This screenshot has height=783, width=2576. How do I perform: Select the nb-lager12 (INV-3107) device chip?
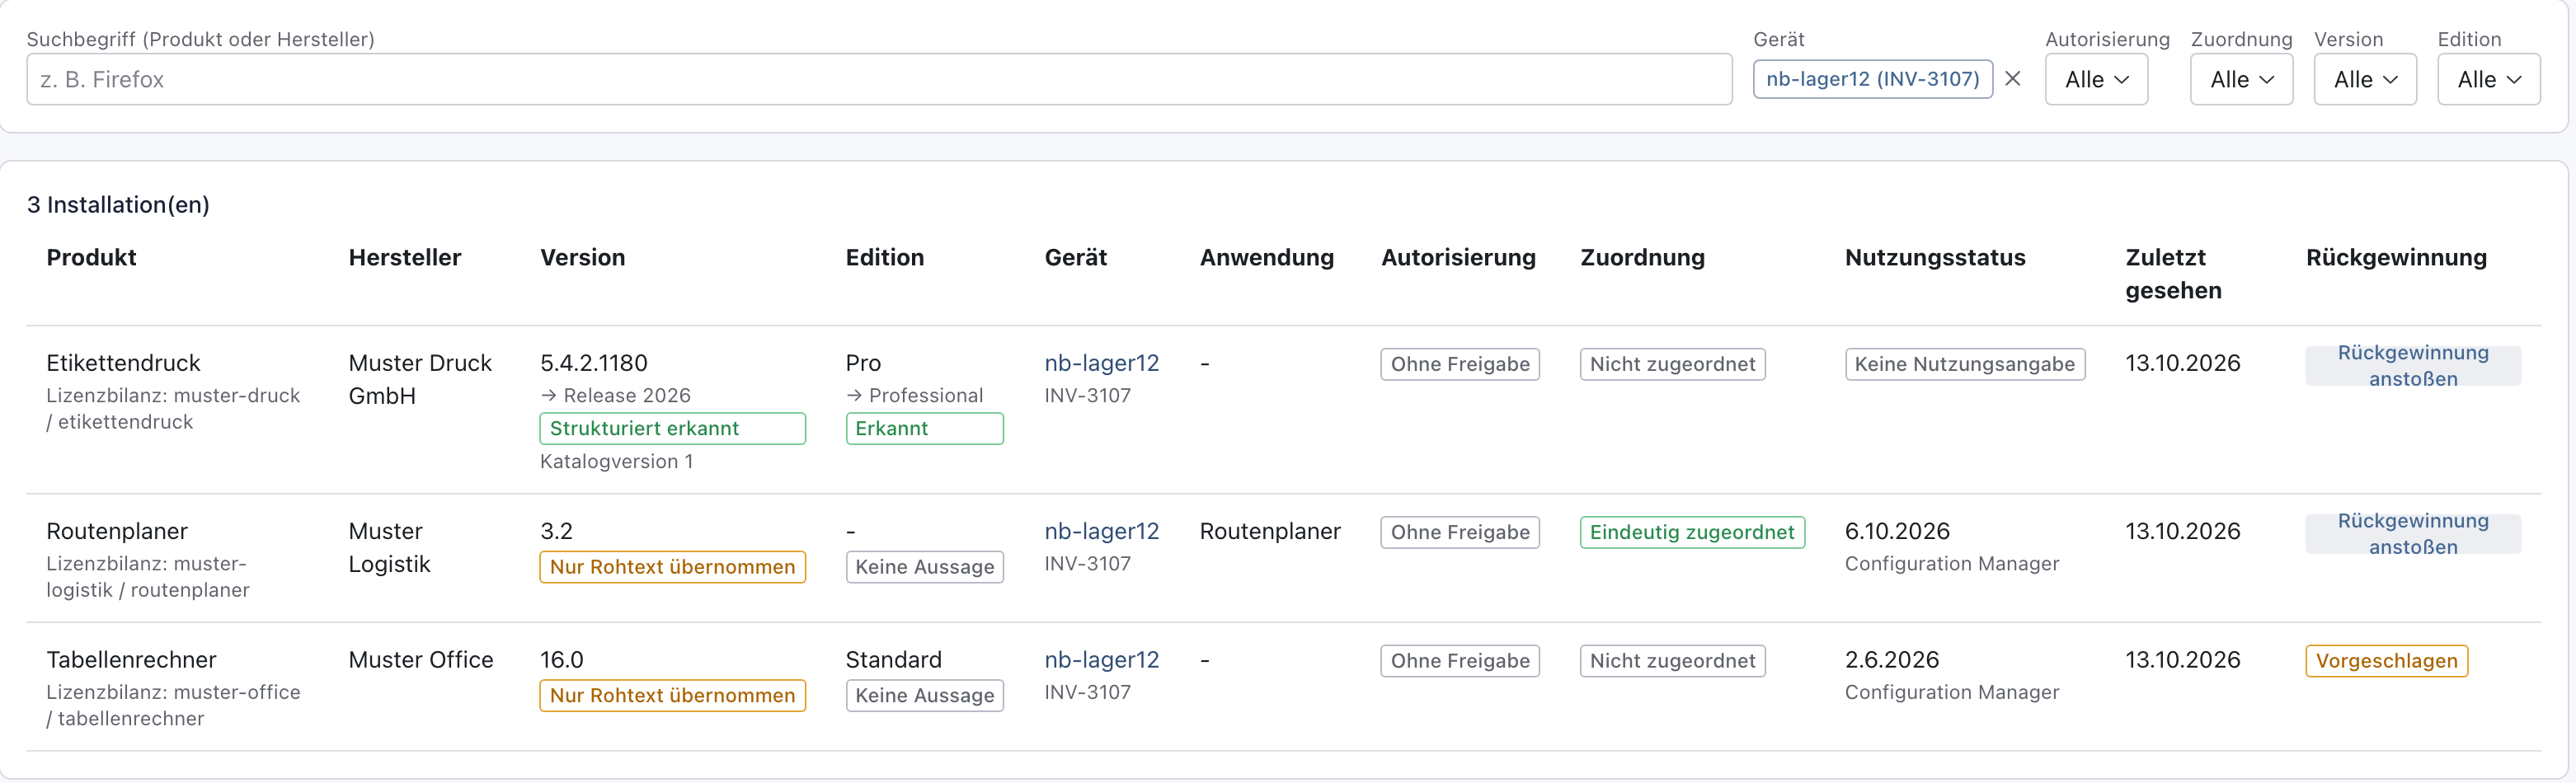(1872, 79)
